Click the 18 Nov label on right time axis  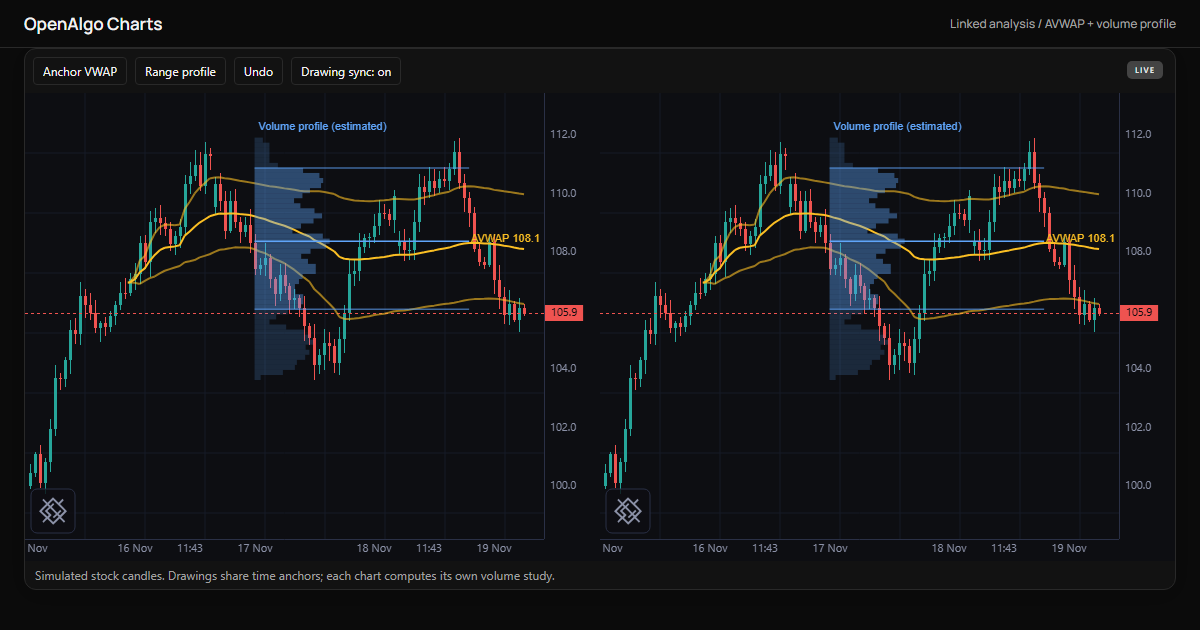(949, 548)
